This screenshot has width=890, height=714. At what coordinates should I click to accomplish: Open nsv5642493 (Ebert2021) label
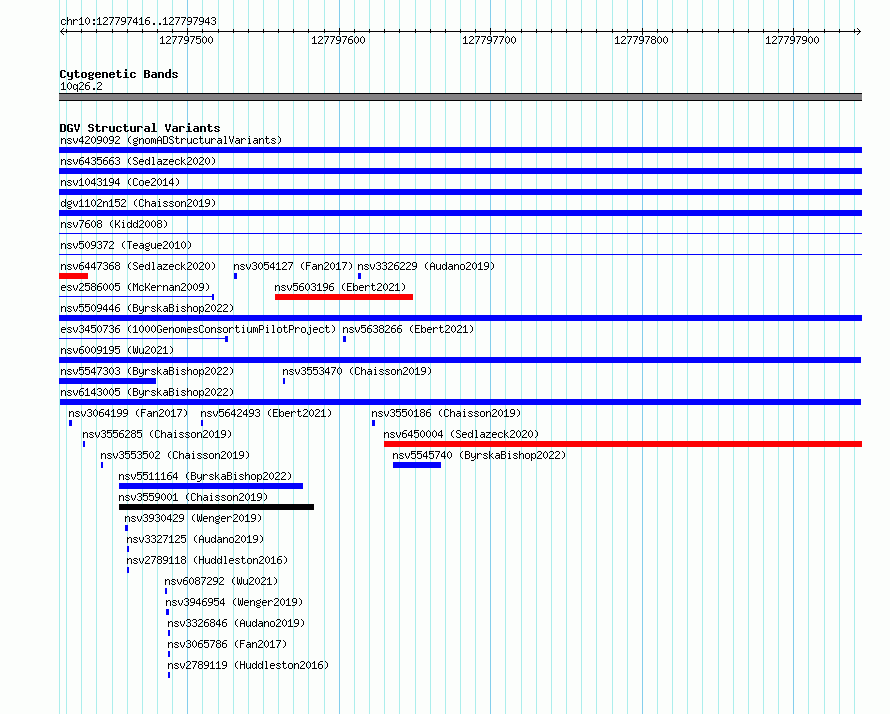(x=266, y=413)
